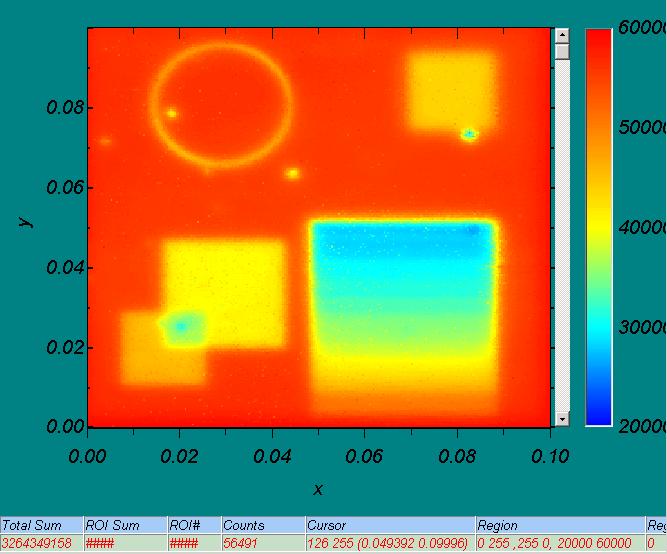Click the ROI# column header
The height and width of the screenshot is (554, 667).
coord(192,525)
